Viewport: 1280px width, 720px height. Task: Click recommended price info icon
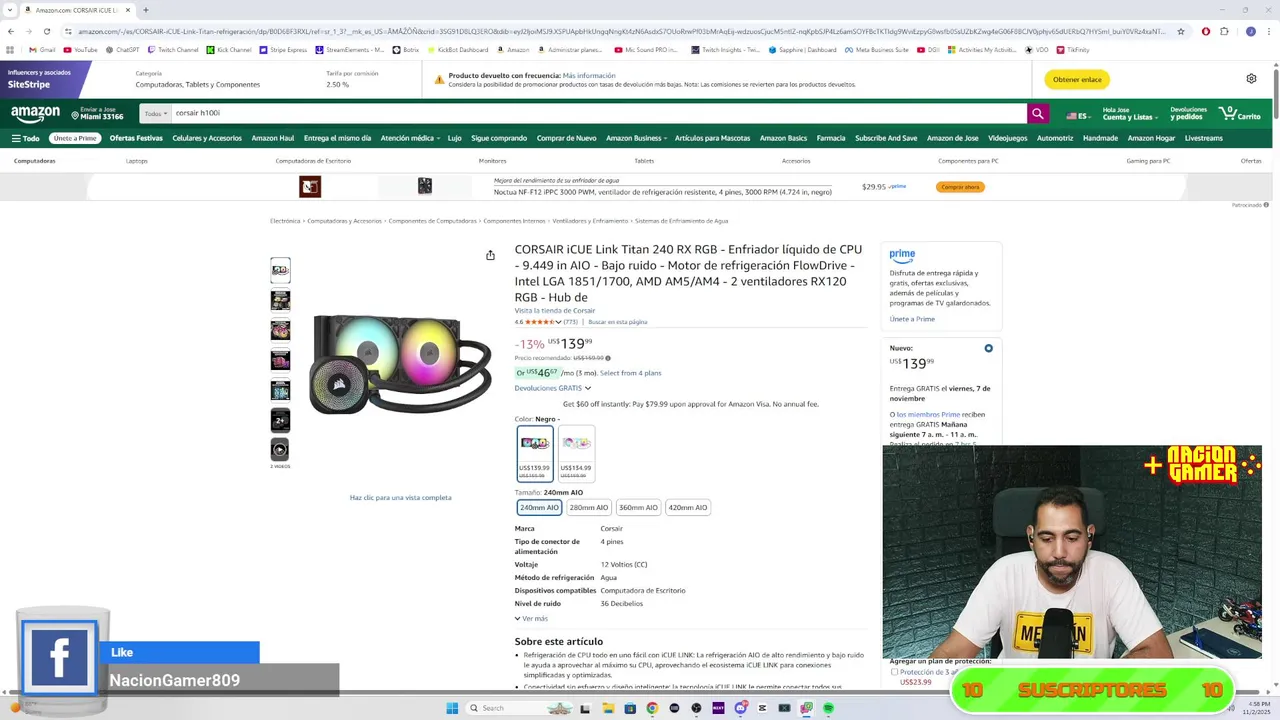tap(608, 358)
